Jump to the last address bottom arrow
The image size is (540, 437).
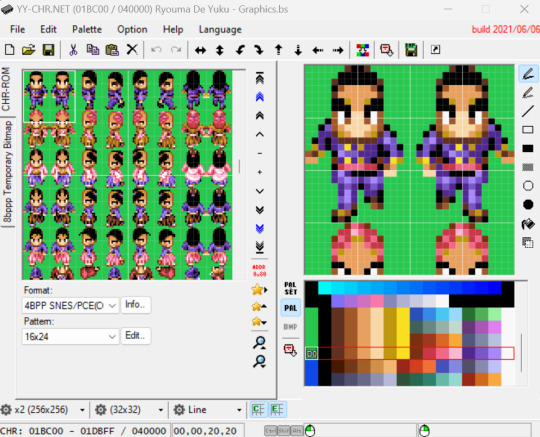tap(260, 247)
